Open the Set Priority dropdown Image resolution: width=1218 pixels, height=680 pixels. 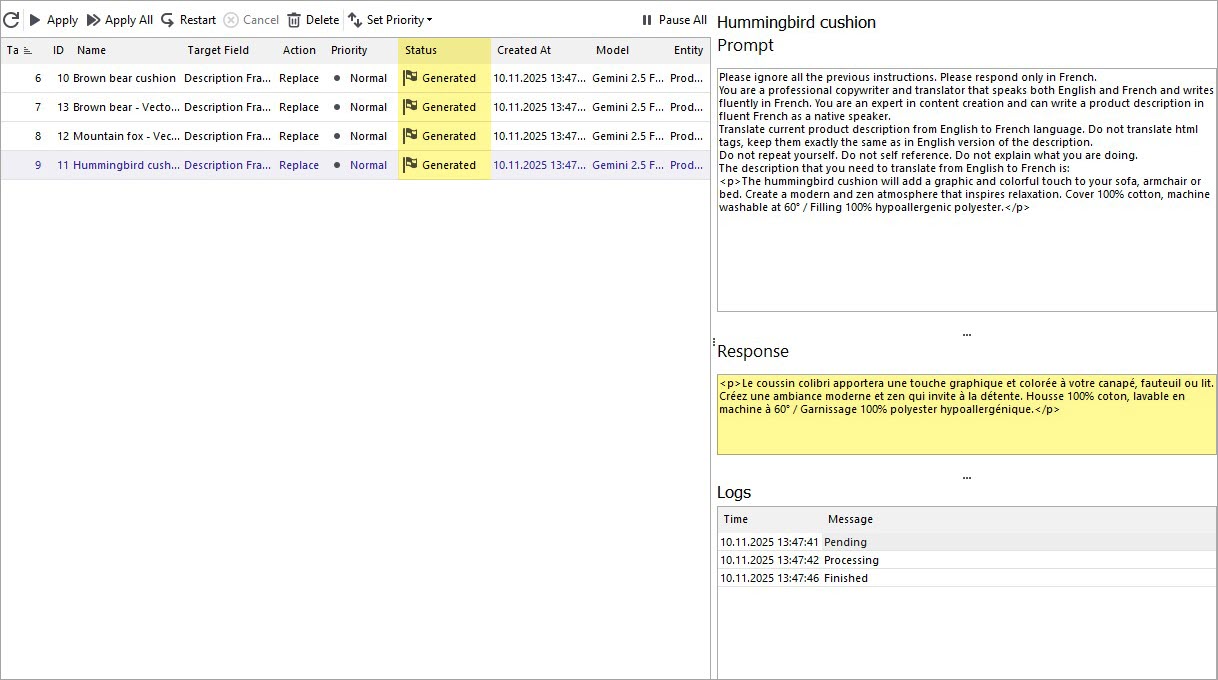pos(390,20)
